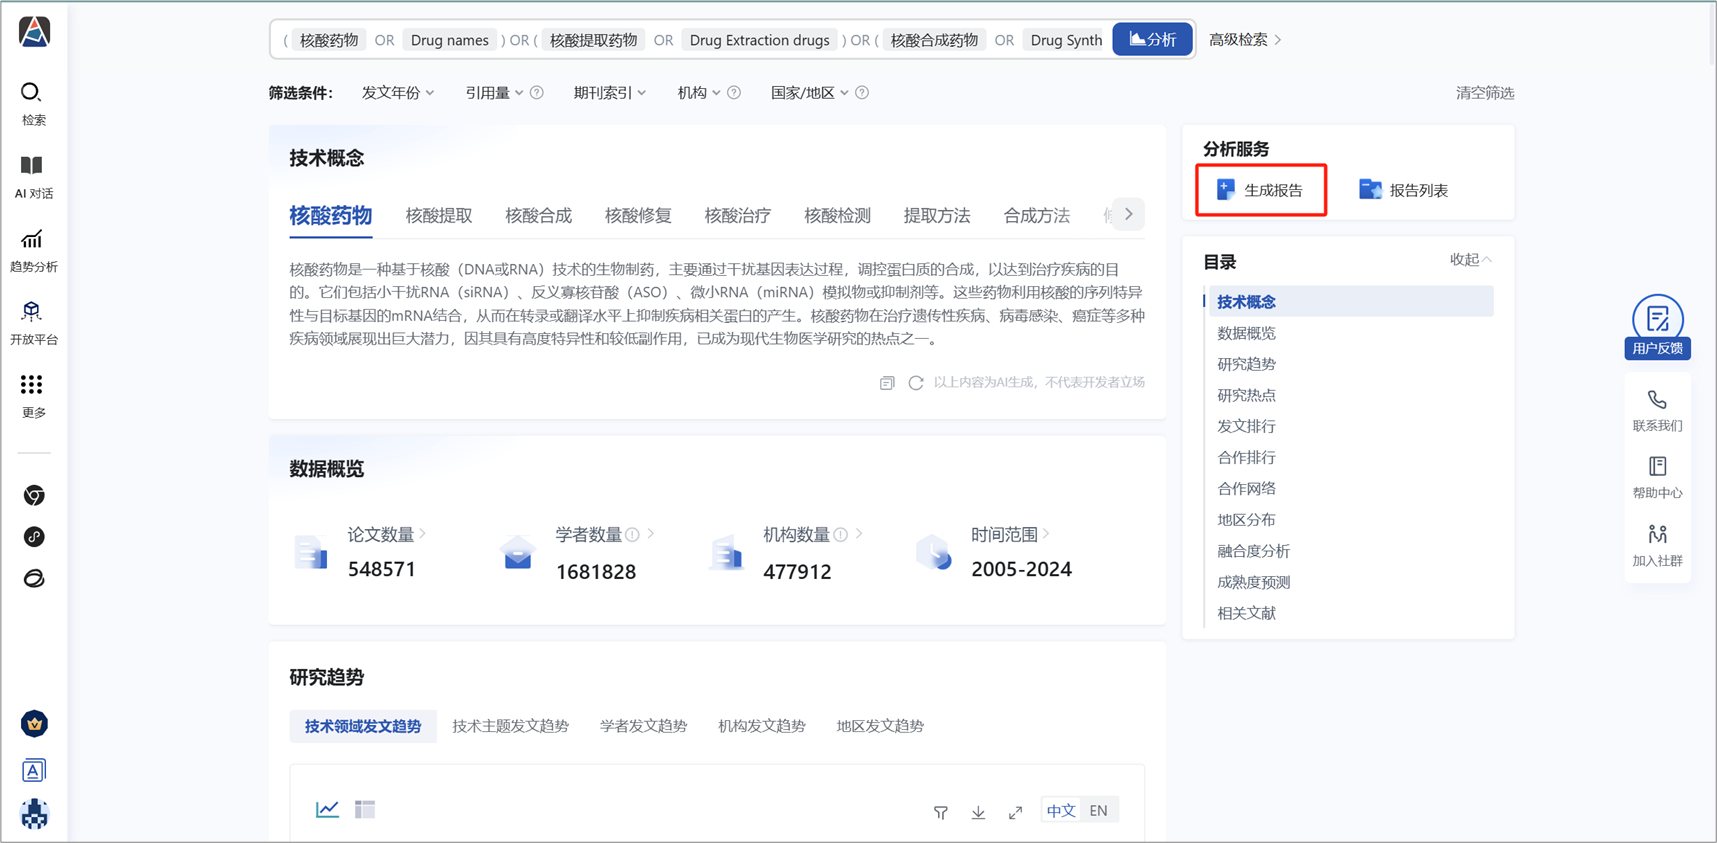
Task: Jump to 数据概览 in 目录
Action: 1246,333
